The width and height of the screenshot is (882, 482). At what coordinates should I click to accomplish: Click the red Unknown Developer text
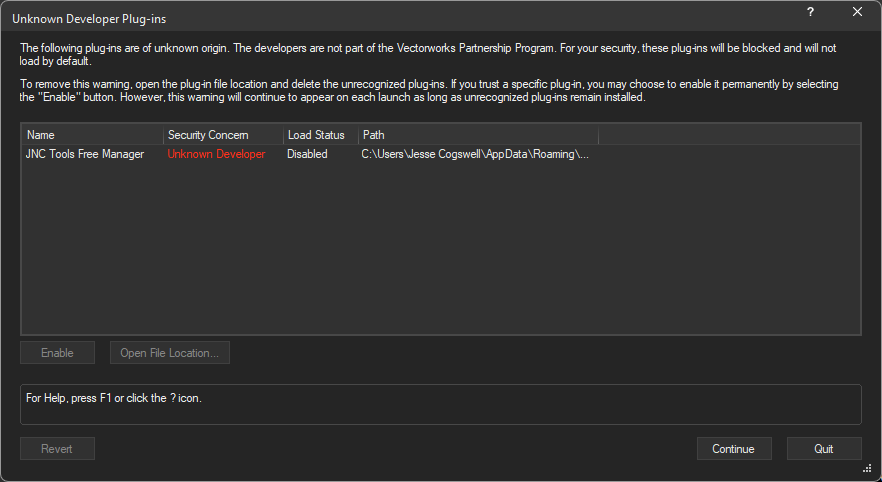(216, 154)
